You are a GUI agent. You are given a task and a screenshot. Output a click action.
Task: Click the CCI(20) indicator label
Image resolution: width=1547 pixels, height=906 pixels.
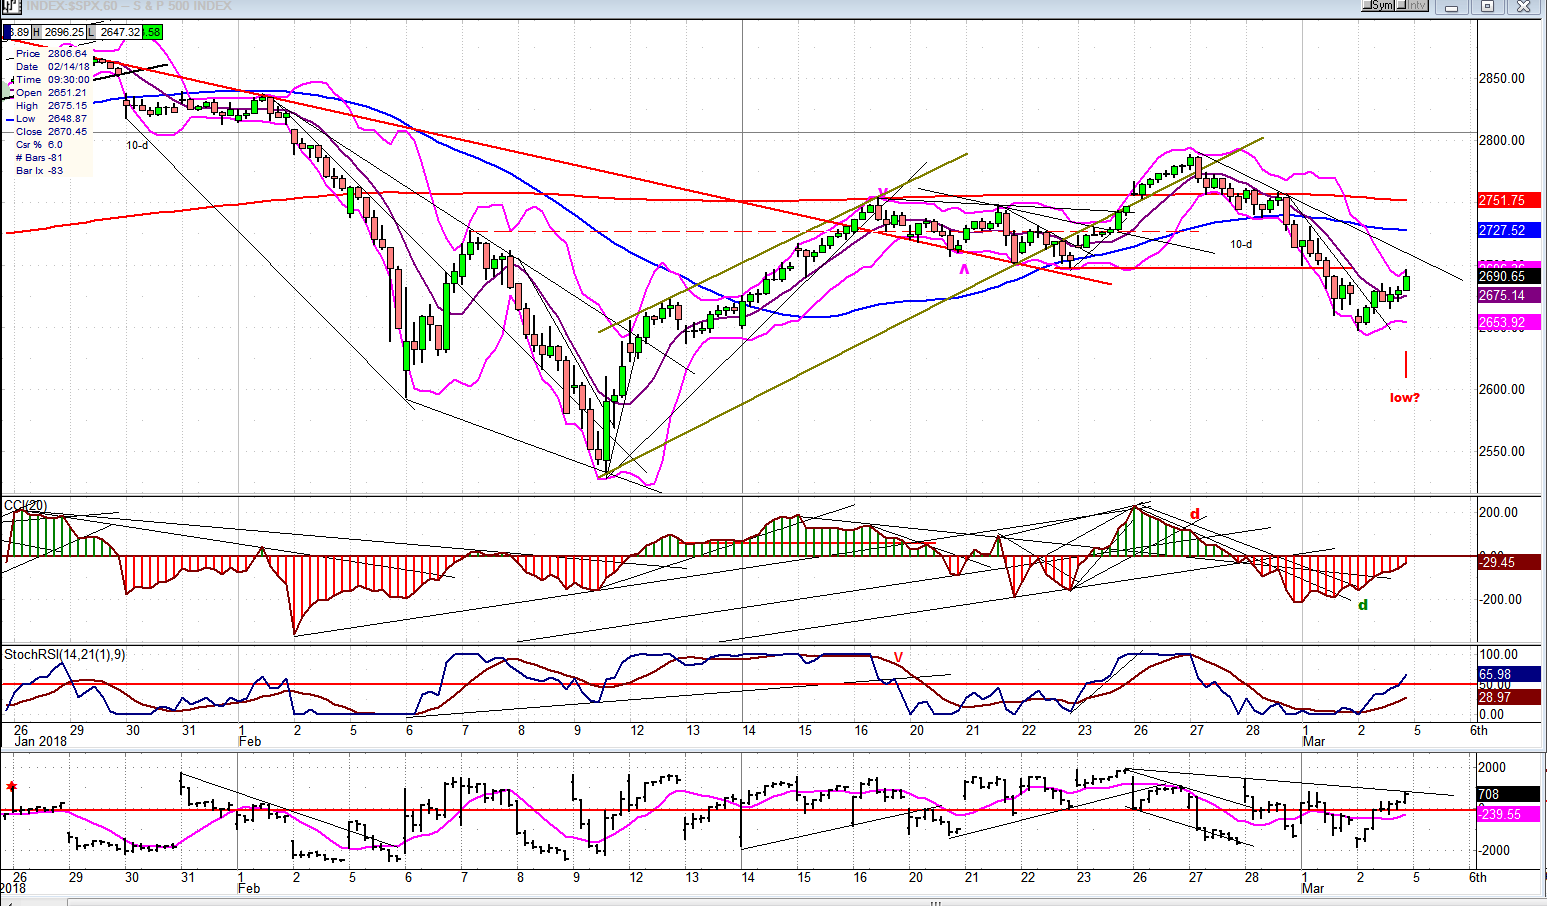(x=25, y=506)
